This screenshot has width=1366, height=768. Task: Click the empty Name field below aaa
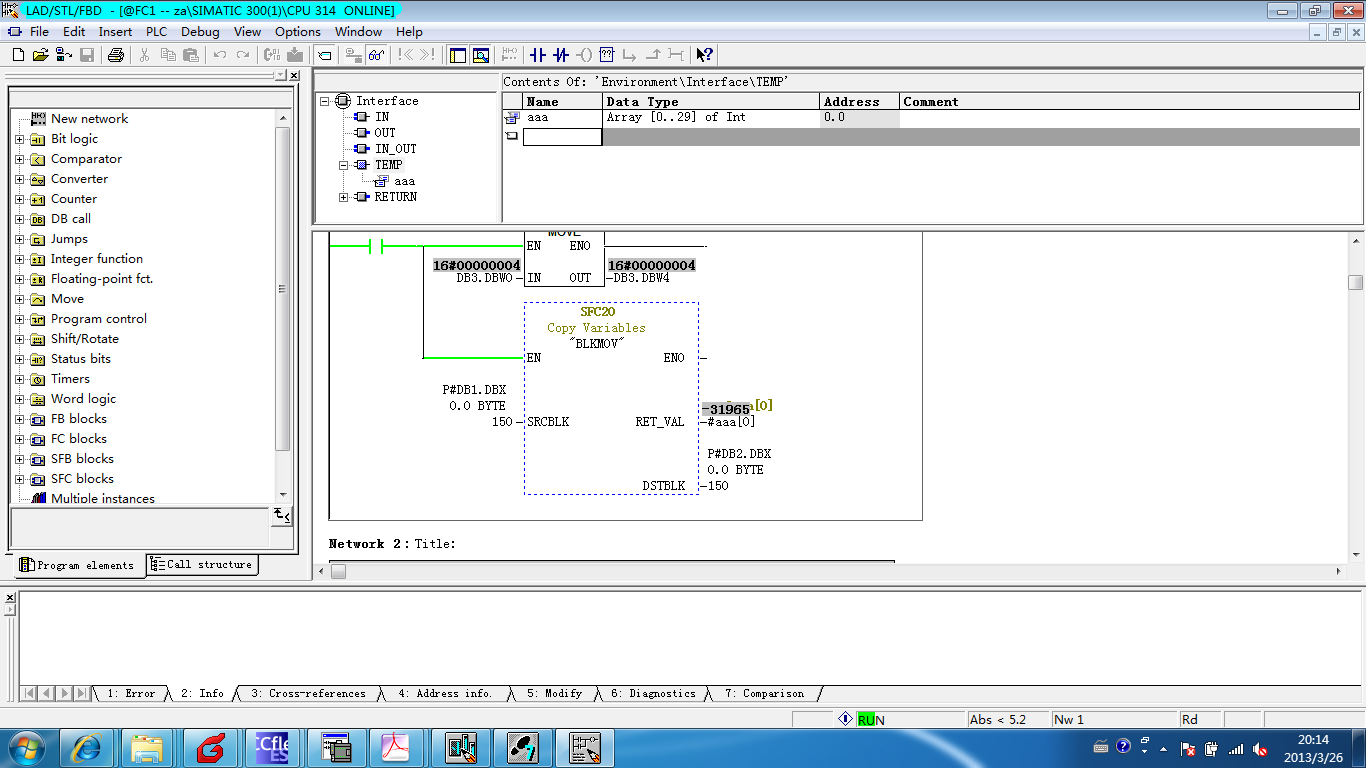click(x=562, y=137)
